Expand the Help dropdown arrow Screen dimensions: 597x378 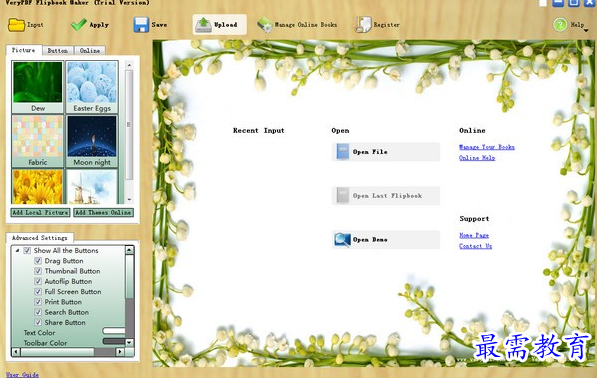point(586,30)
